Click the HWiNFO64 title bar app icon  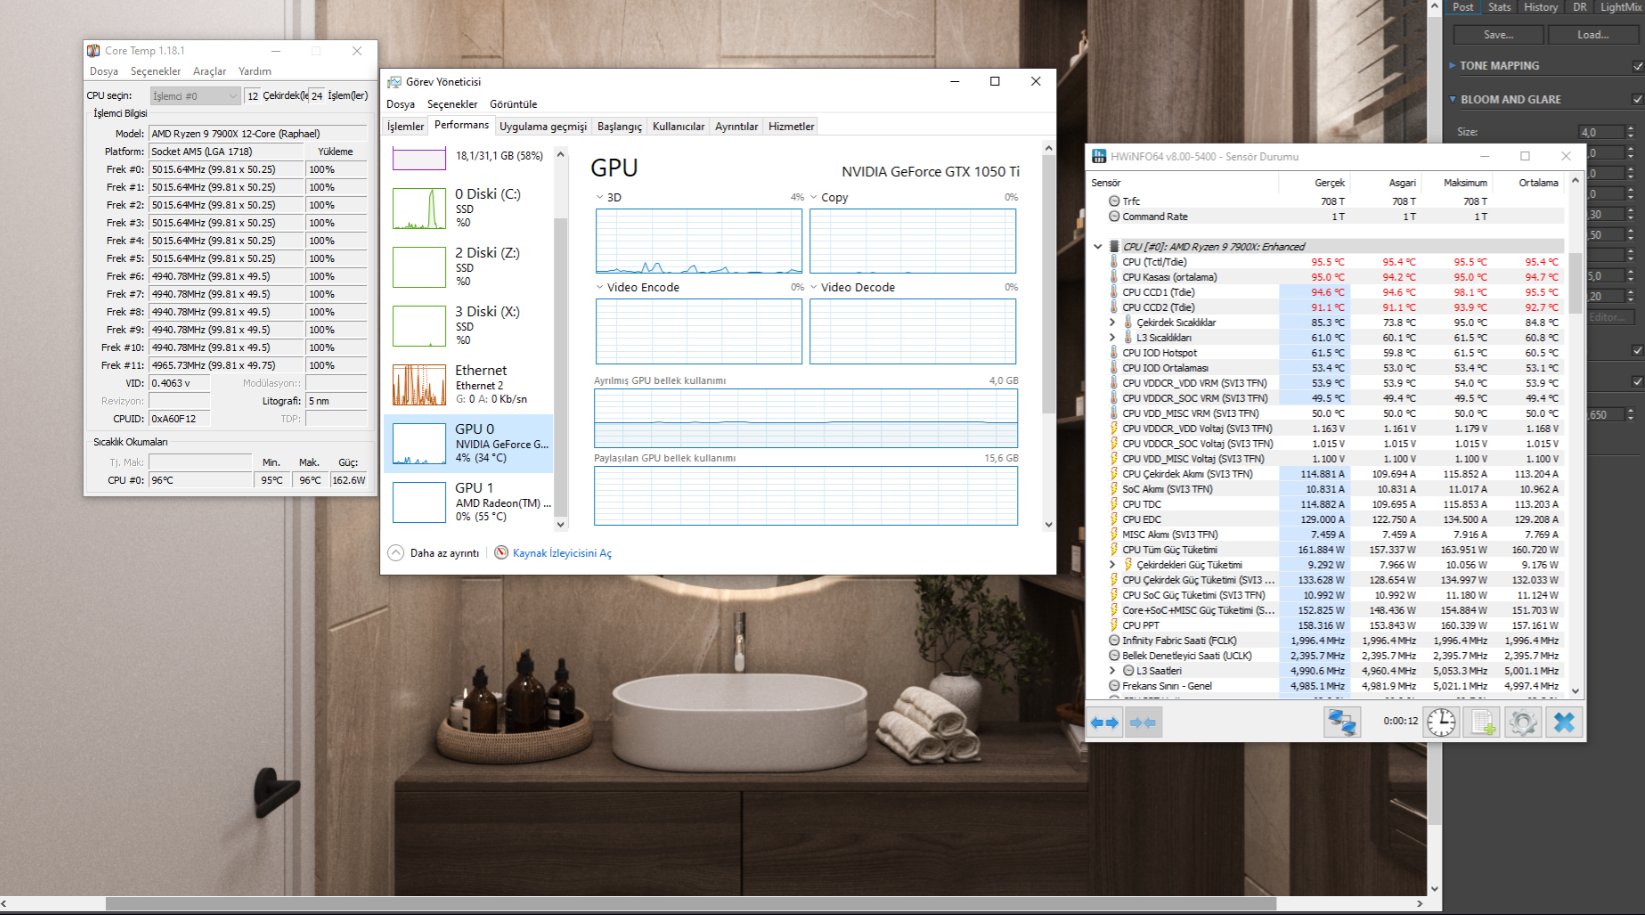click(x=1099, y=156)
